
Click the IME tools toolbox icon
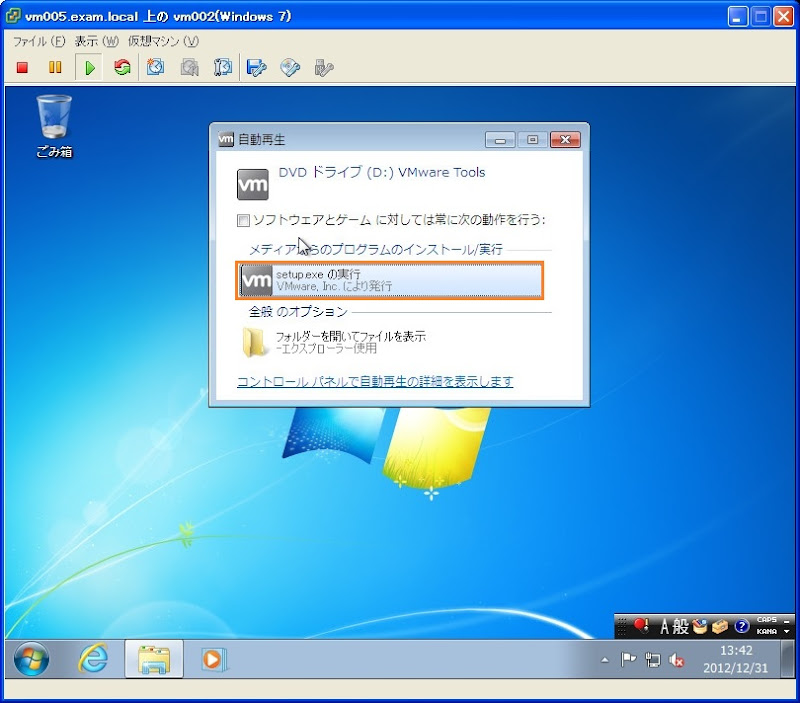point(720,626)
